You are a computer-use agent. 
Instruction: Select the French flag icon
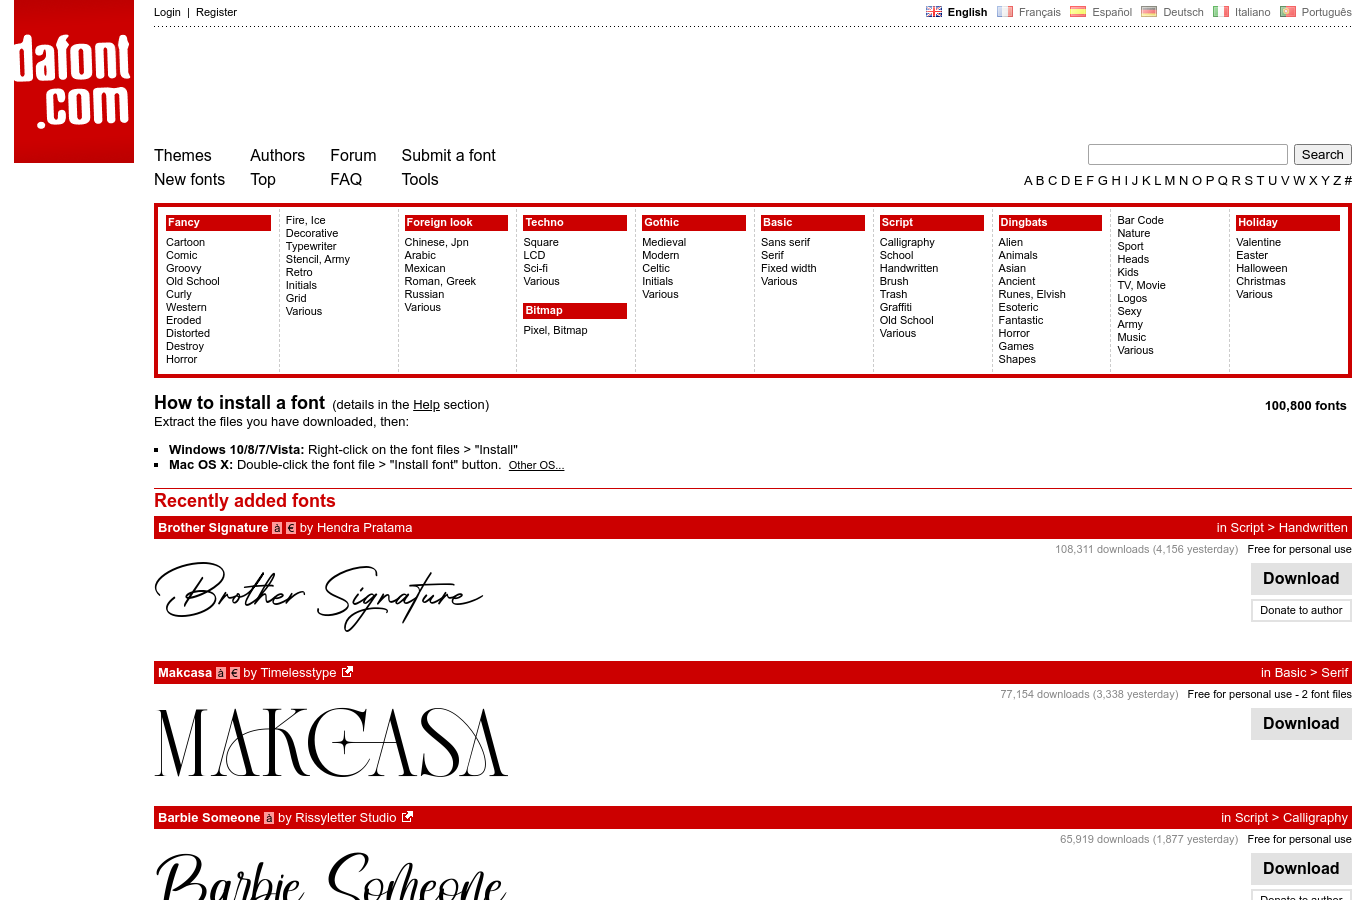[1005, 12]
